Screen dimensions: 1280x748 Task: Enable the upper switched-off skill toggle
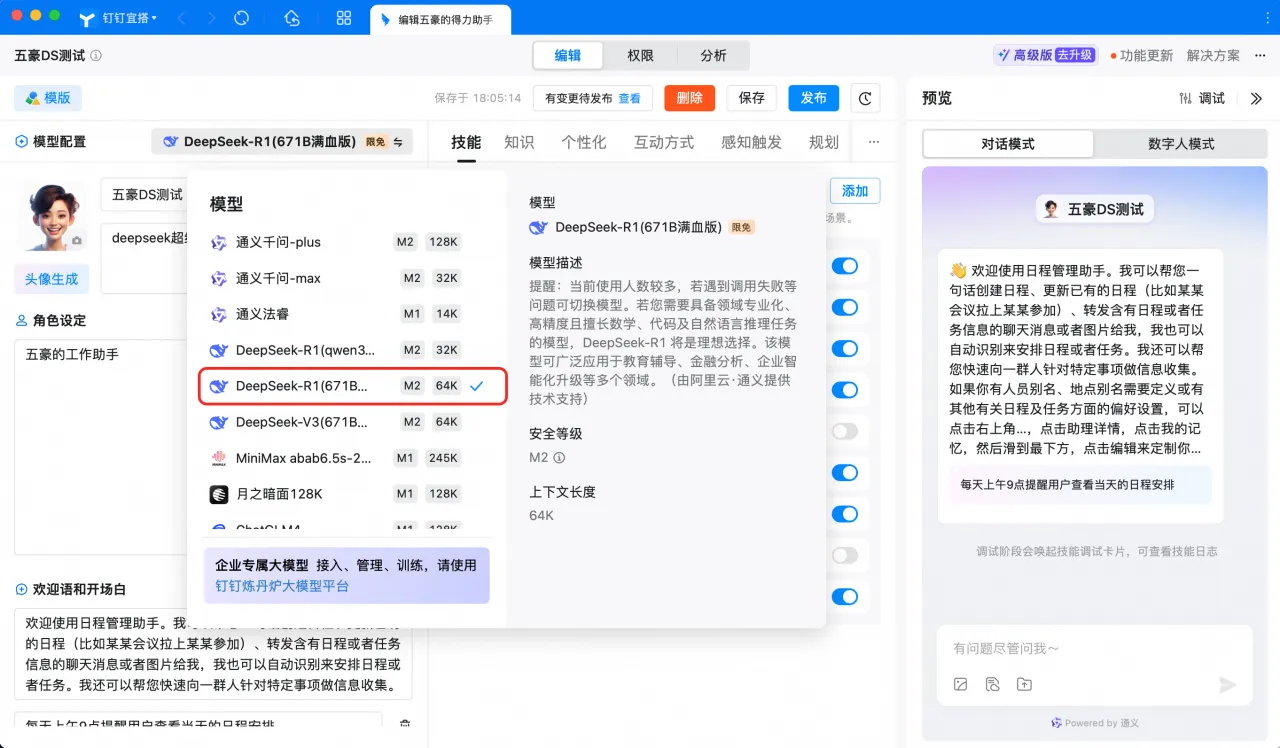pyautogui.click(x=845, y=431)
